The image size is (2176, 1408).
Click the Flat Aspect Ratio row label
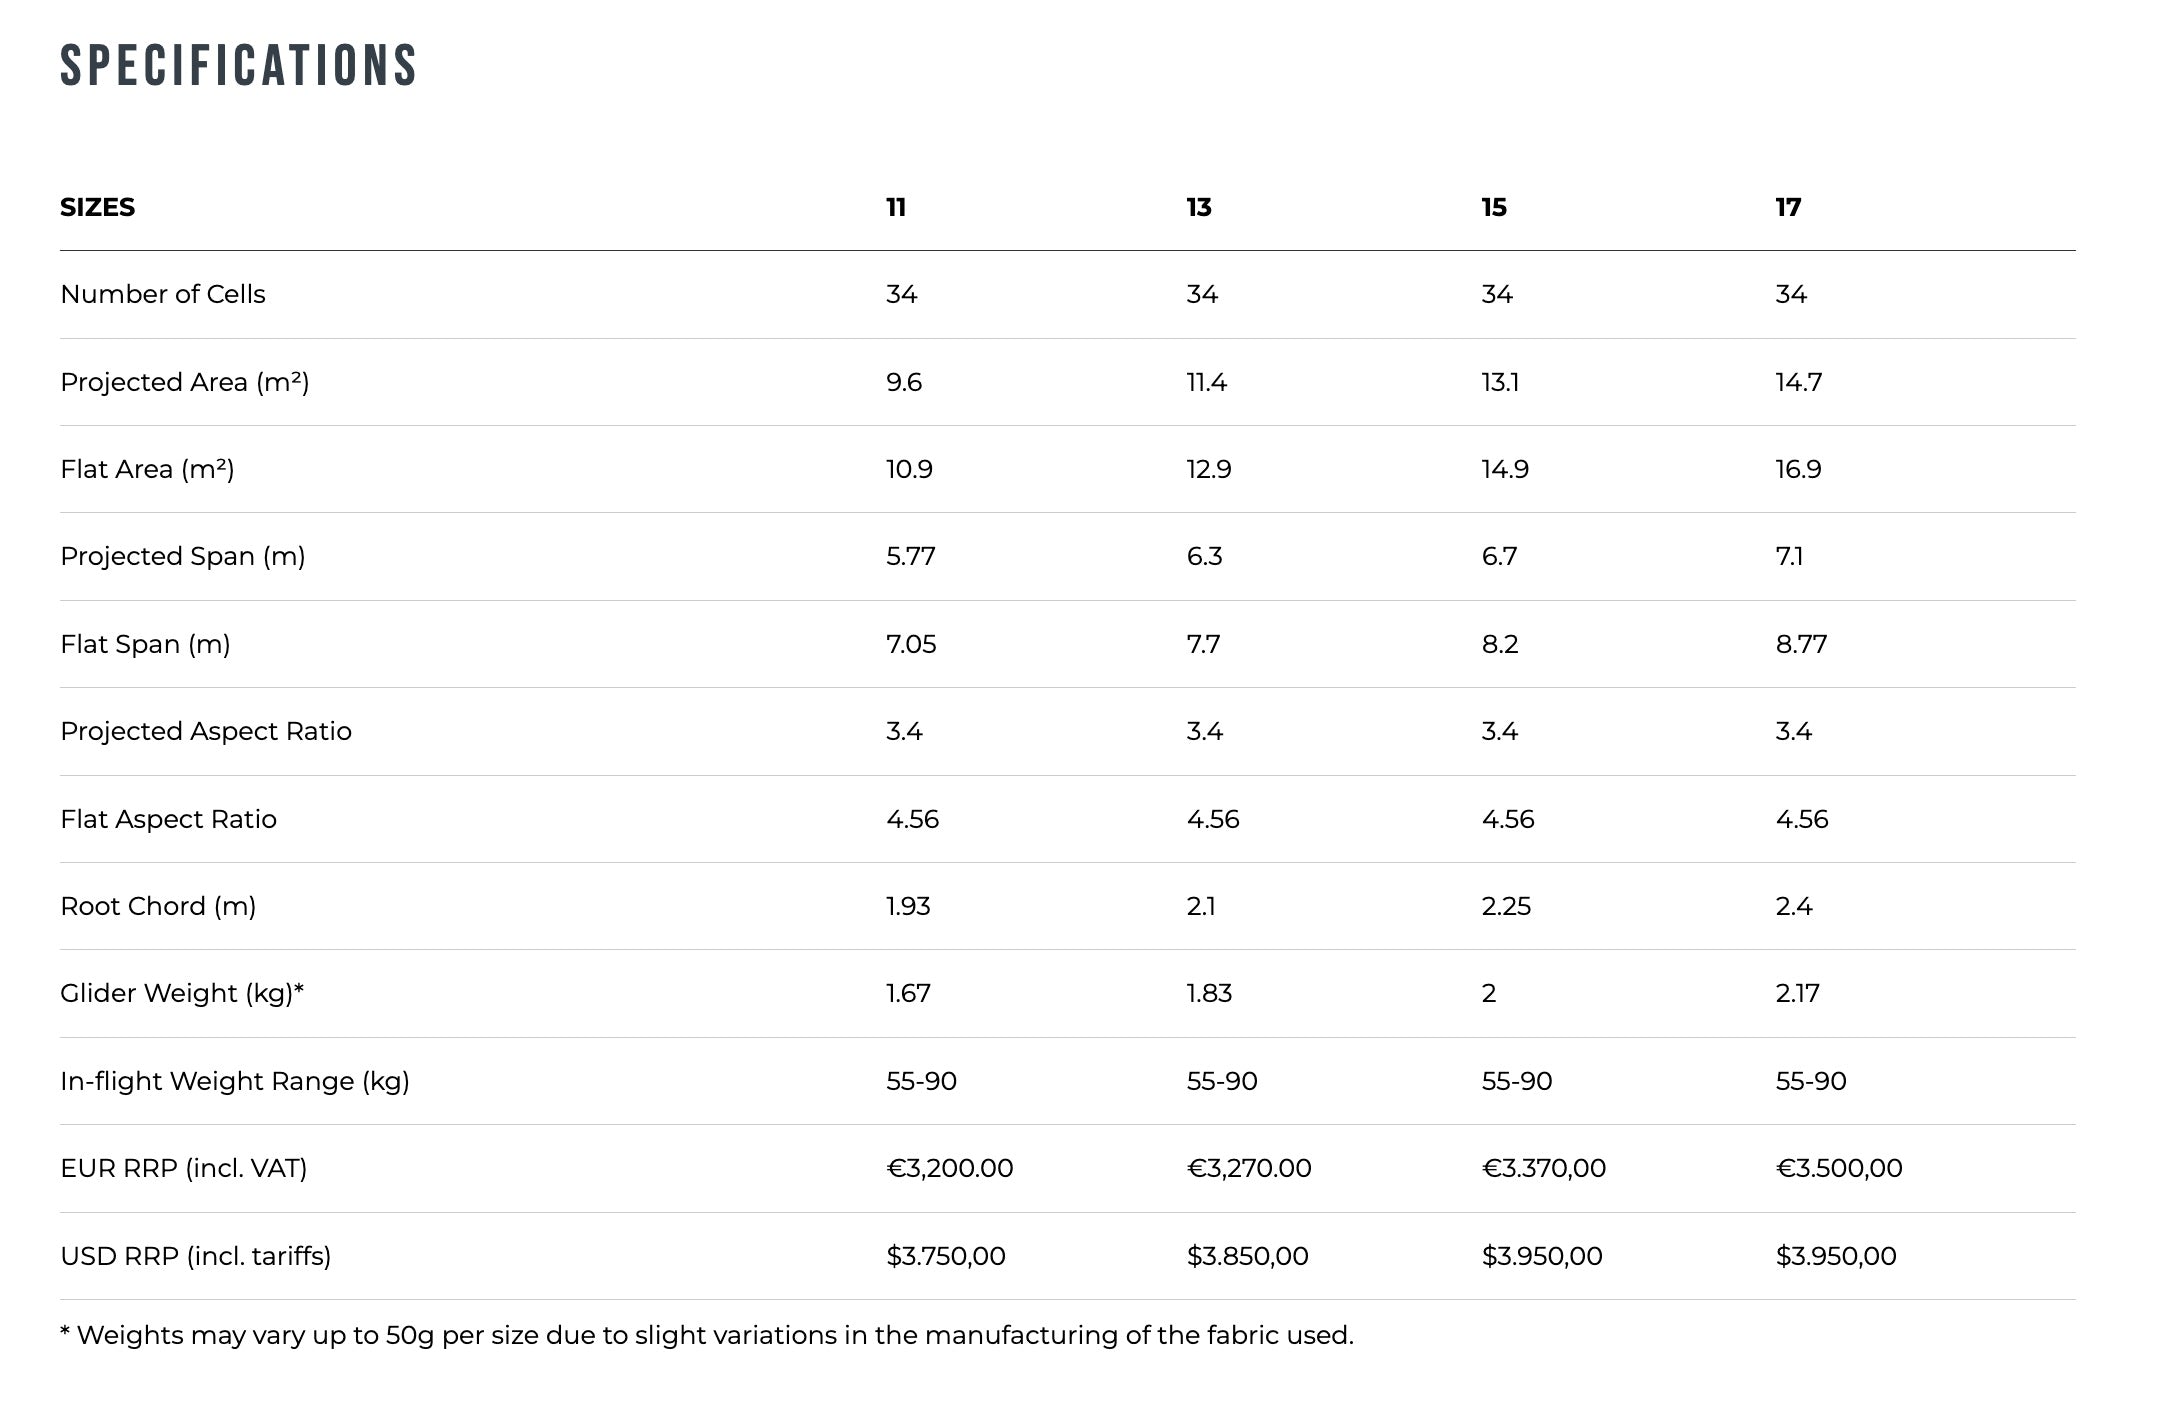tap(168, 819)
